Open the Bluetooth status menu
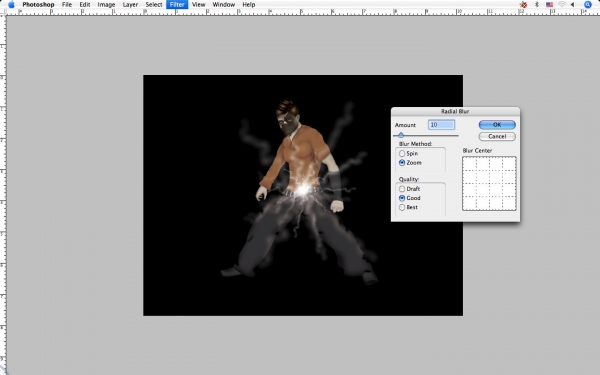The image size is (600, 375). pyautogui.click(x=537, y=5)
